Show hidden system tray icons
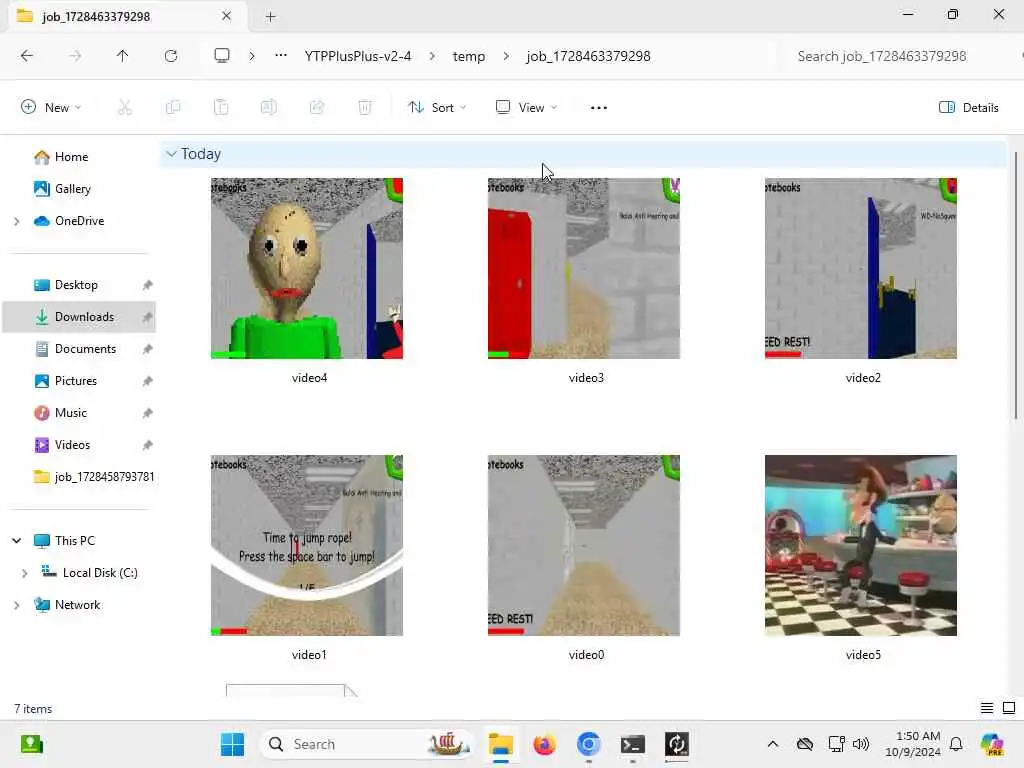The height and width of the screenshot is (768, 1024). tap(773, 744)
